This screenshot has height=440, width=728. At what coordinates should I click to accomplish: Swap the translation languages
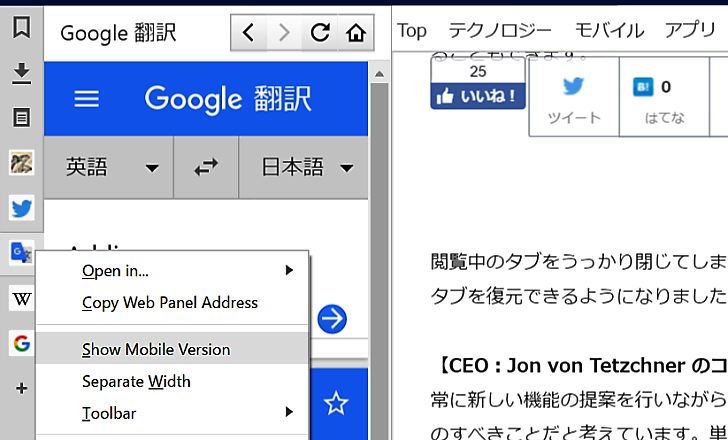tap(206, 167)
